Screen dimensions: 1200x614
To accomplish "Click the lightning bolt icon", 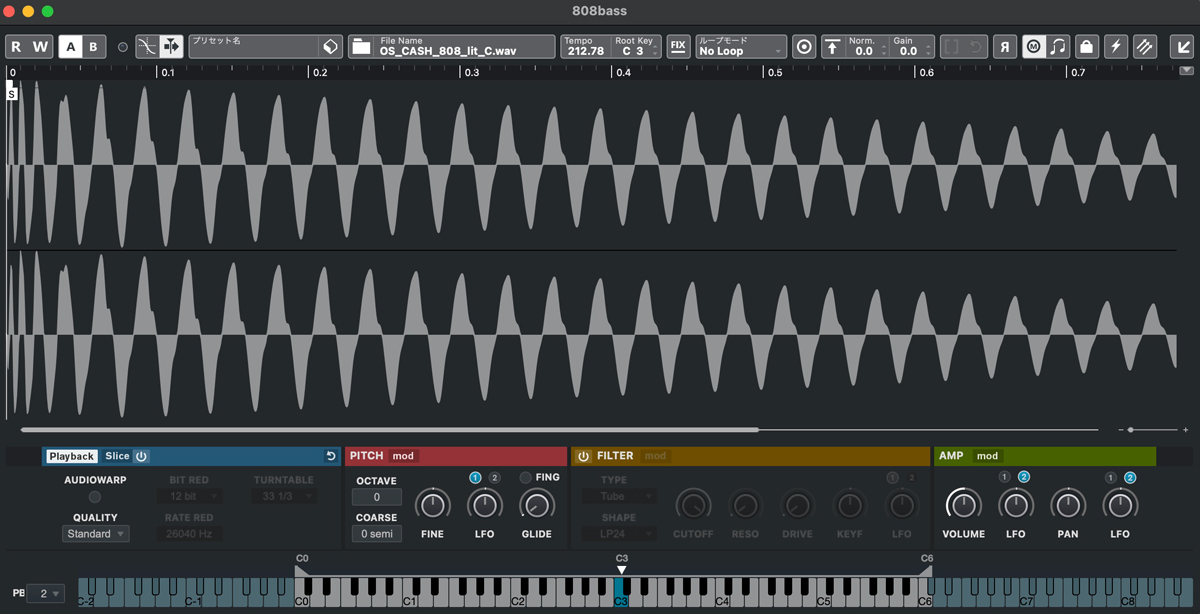I will pyautogui.click(x=1115, y=47).
